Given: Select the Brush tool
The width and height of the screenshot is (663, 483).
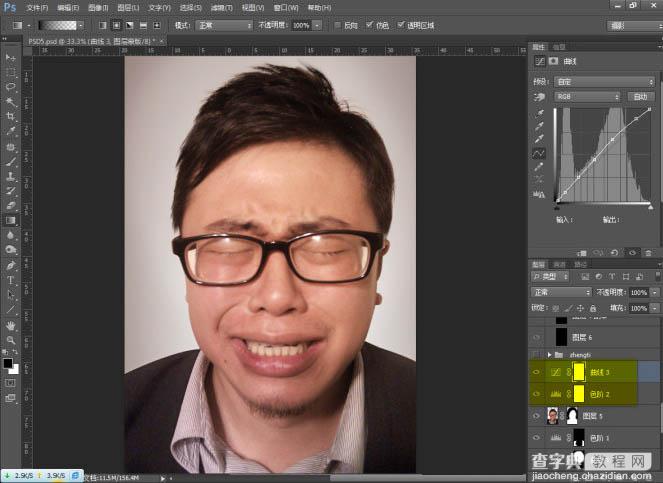Looking at the screenshot, I should click(11, 162).
